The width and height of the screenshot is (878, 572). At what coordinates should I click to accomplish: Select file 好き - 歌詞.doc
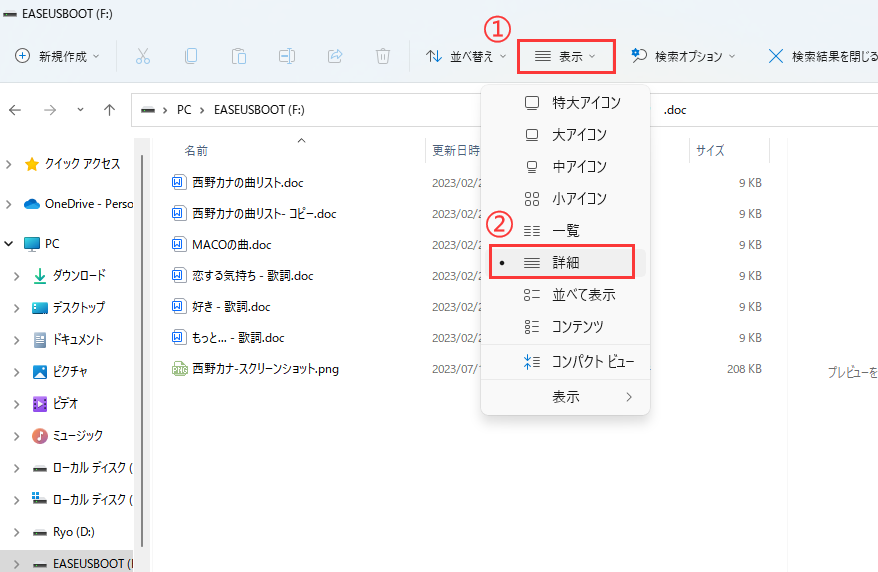pos(231,307)
